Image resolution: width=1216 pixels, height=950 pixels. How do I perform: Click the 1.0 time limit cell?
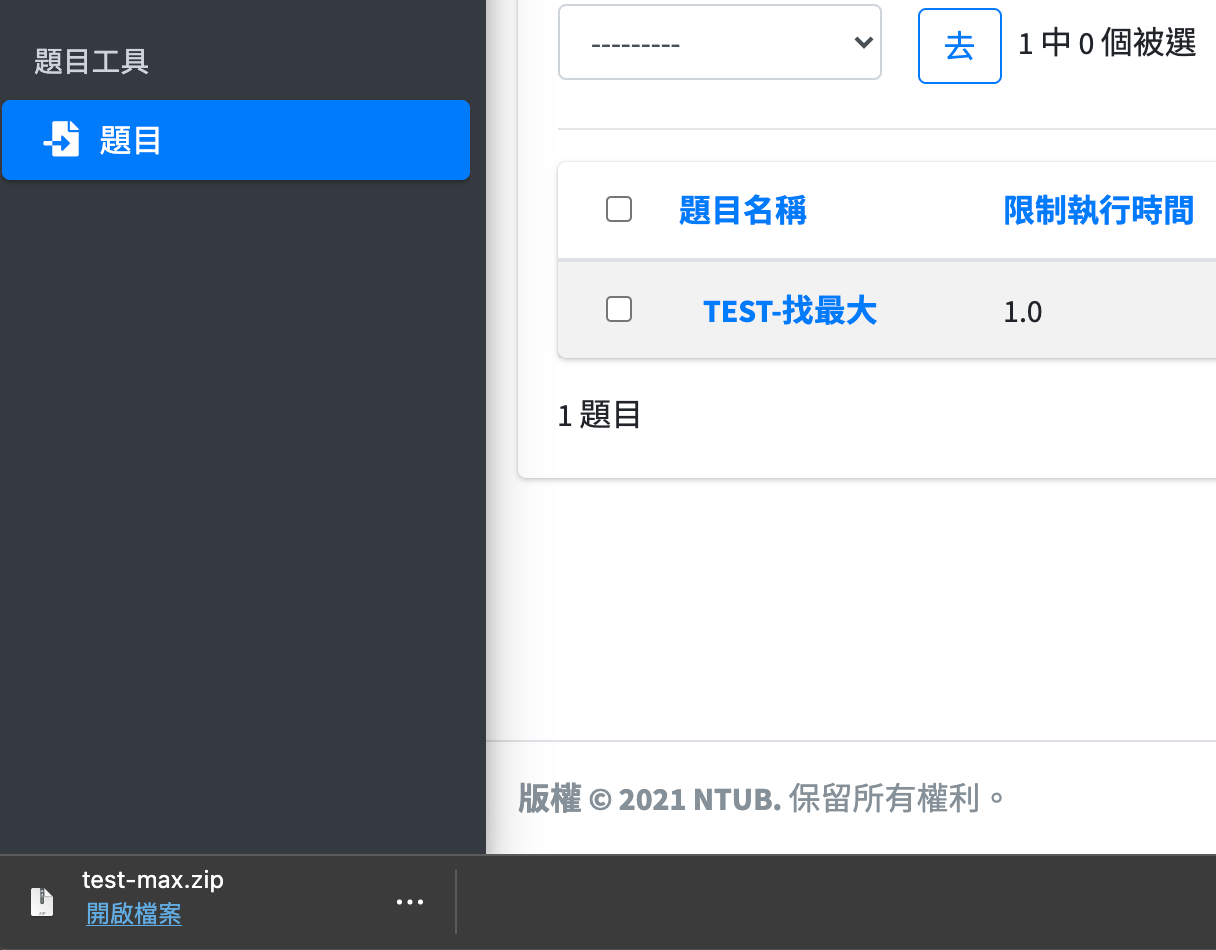point(1022,312)
